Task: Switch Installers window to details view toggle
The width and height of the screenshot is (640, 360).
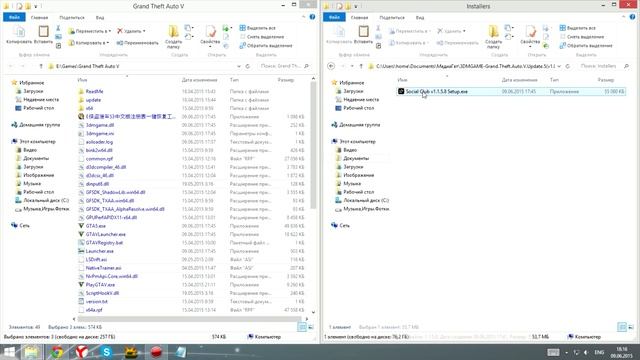Action: click(622, 327)
